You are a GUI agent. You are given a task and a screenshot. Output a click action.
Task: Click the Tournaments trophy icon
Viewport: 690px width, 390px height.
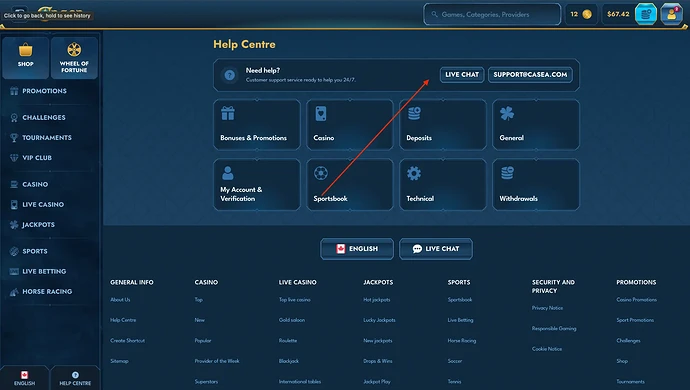(x=14, y=138)
